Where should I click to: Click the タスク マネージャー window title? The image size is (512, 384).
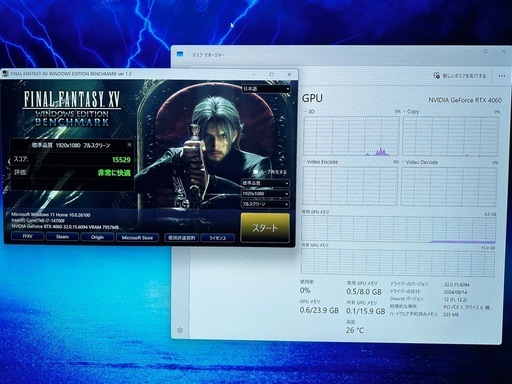(x=208, y=55)
